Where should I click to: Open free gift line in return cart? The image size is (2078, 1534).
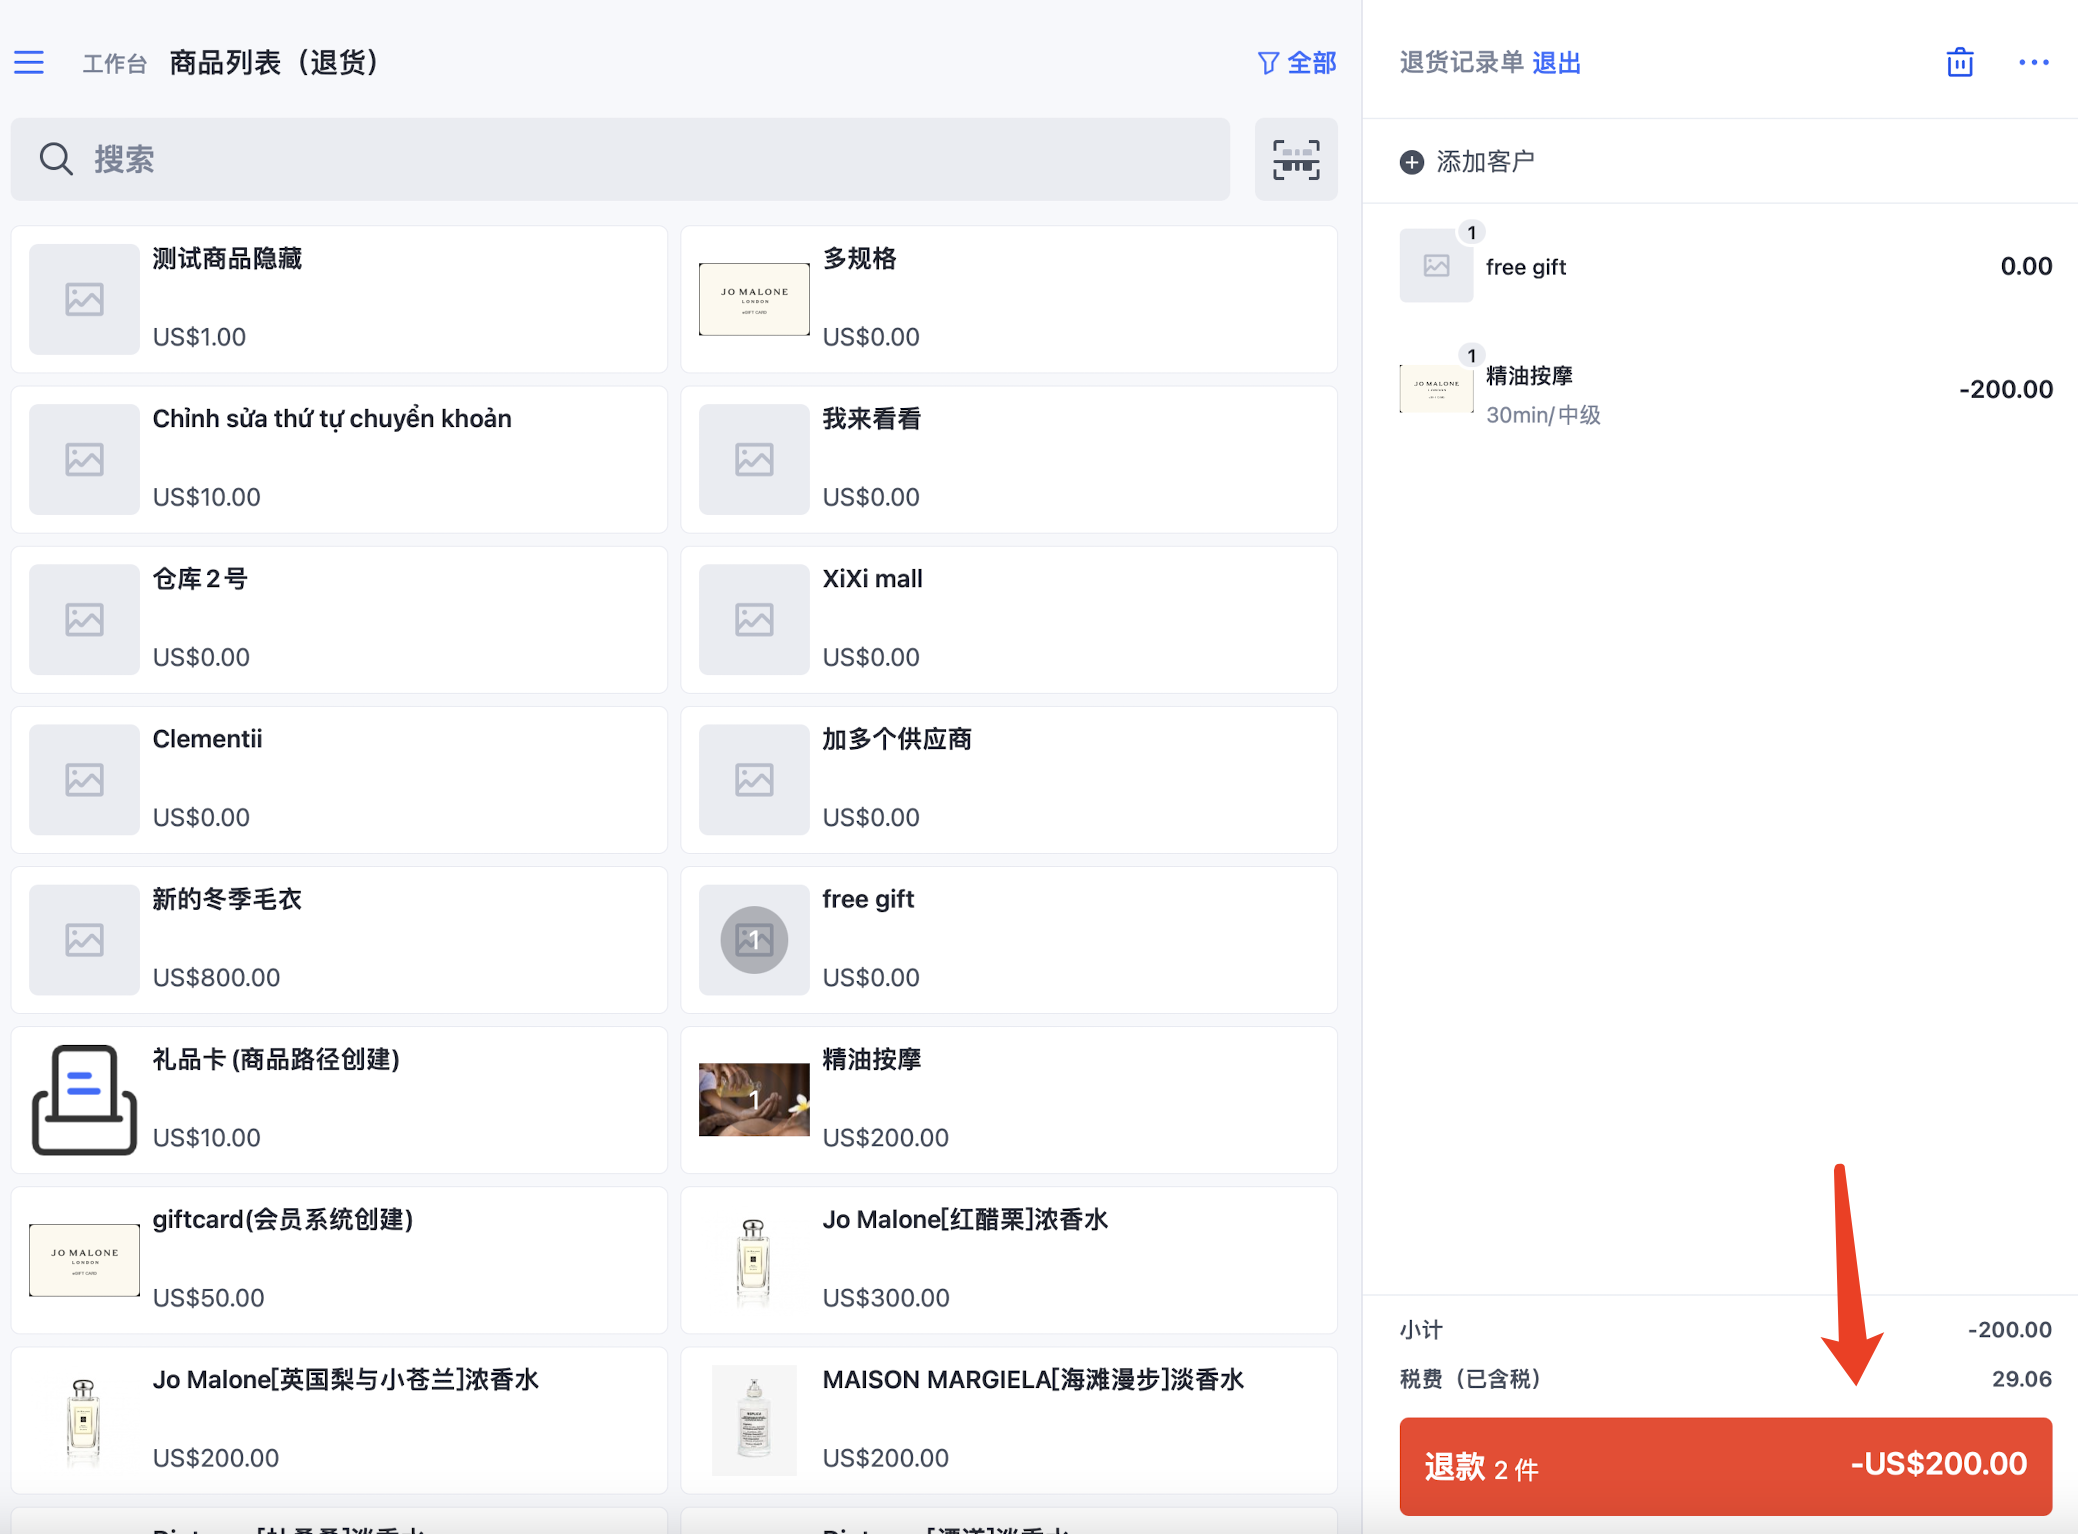[x=1725, y=266]
